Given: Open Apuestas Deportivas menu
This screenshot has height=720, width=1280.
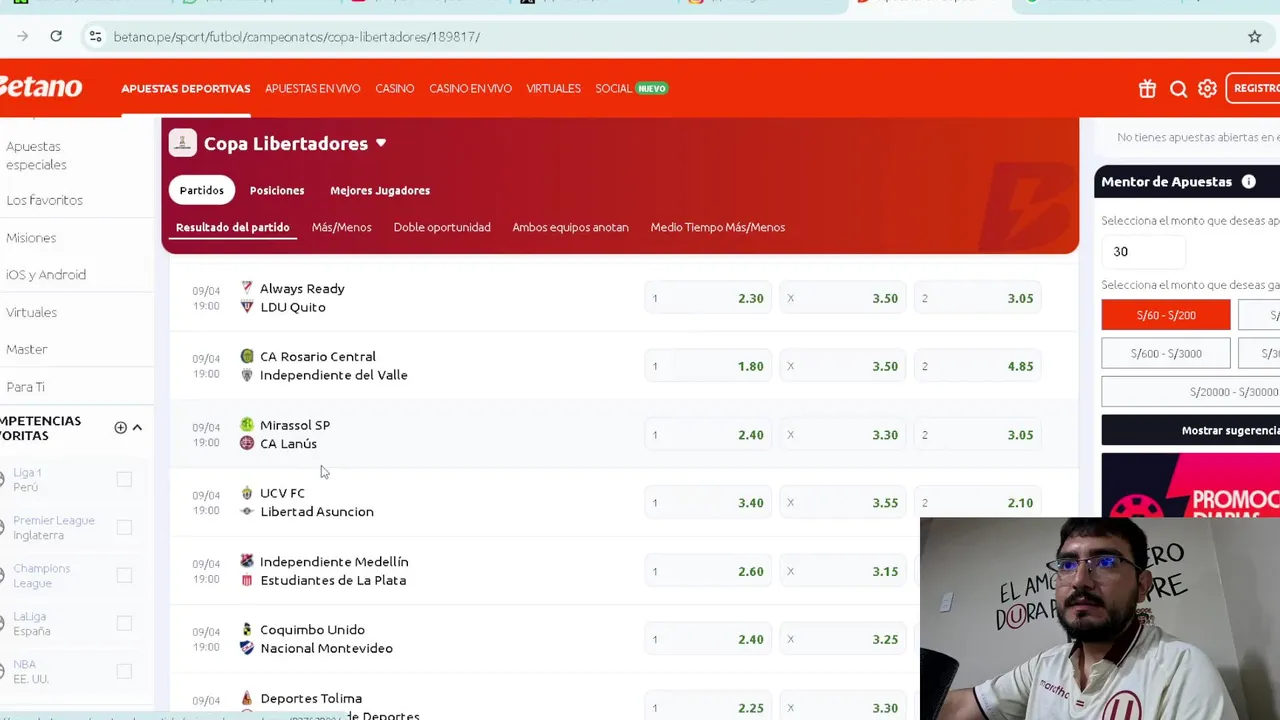Looking at the screenshot, I should [x=186, y=89].
